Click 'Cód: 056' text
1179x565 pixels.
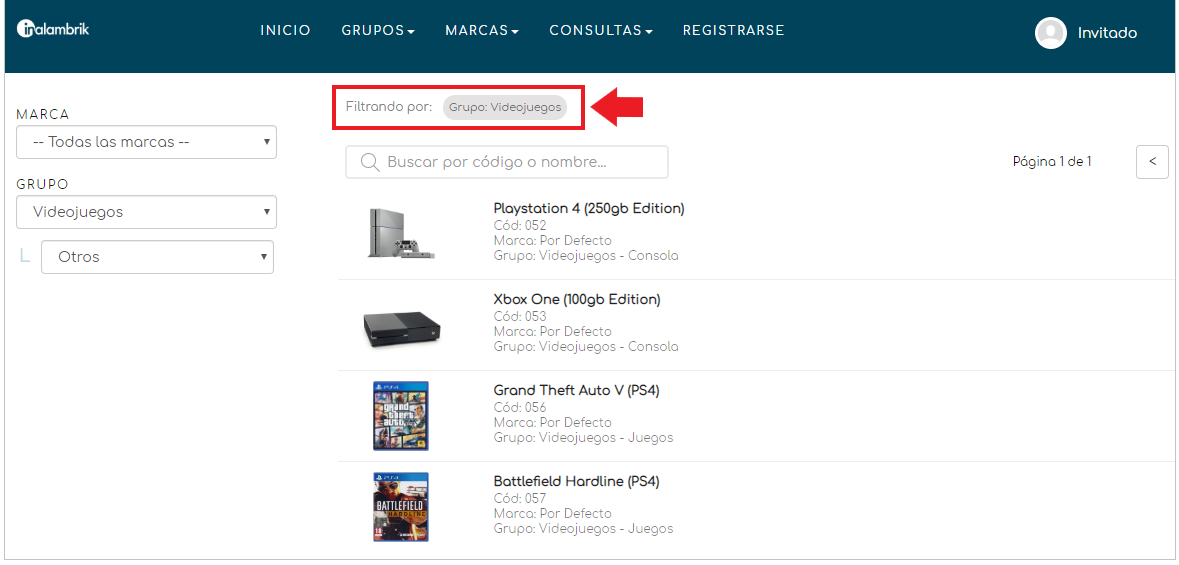tap(520, 408)
